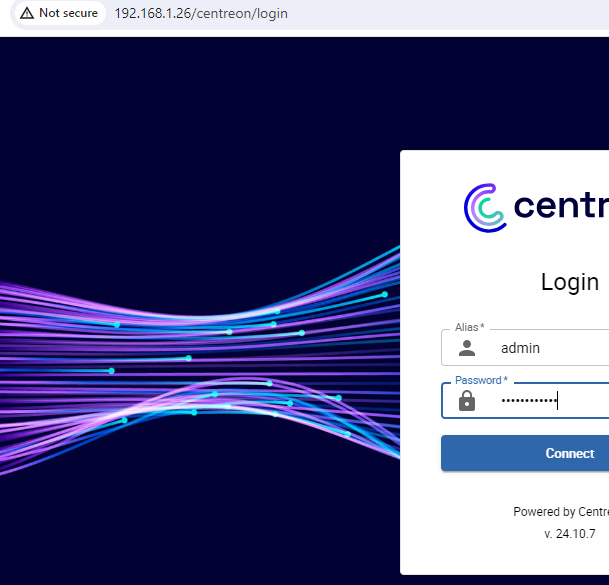This screenshot has height=585, width=609.
Task: Click the Connect button
Action: (525, 453)
